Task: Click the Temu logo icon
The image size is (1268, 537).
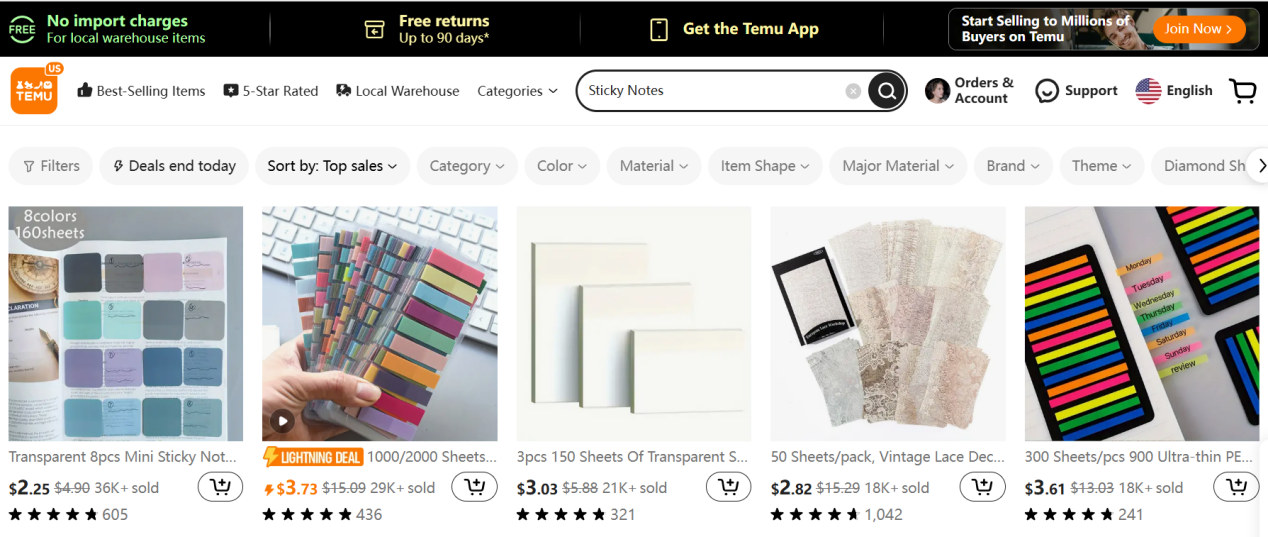Action: 34,90
